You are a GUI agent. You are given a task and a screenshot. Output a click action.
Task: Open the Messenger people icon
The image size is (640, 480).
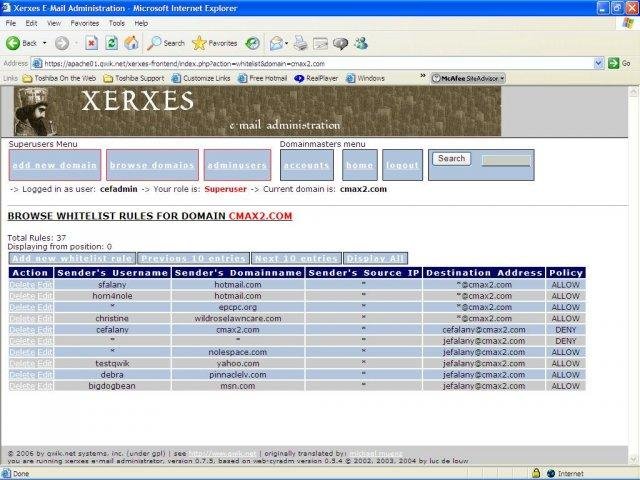pos(361,43)
